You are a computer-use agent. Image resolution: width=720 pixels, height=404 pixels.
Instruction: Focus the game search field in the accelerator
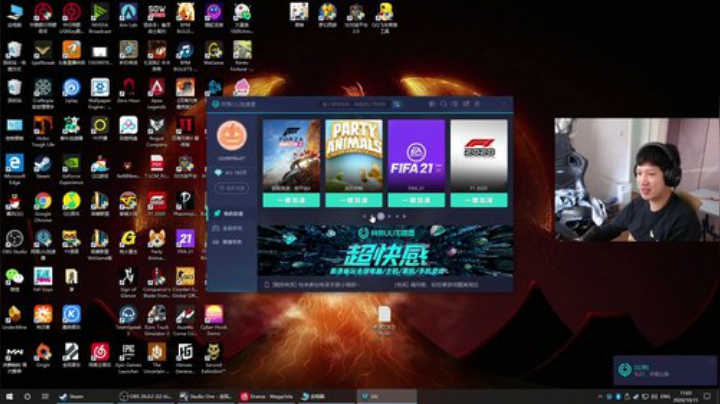[x=356, y=104]
